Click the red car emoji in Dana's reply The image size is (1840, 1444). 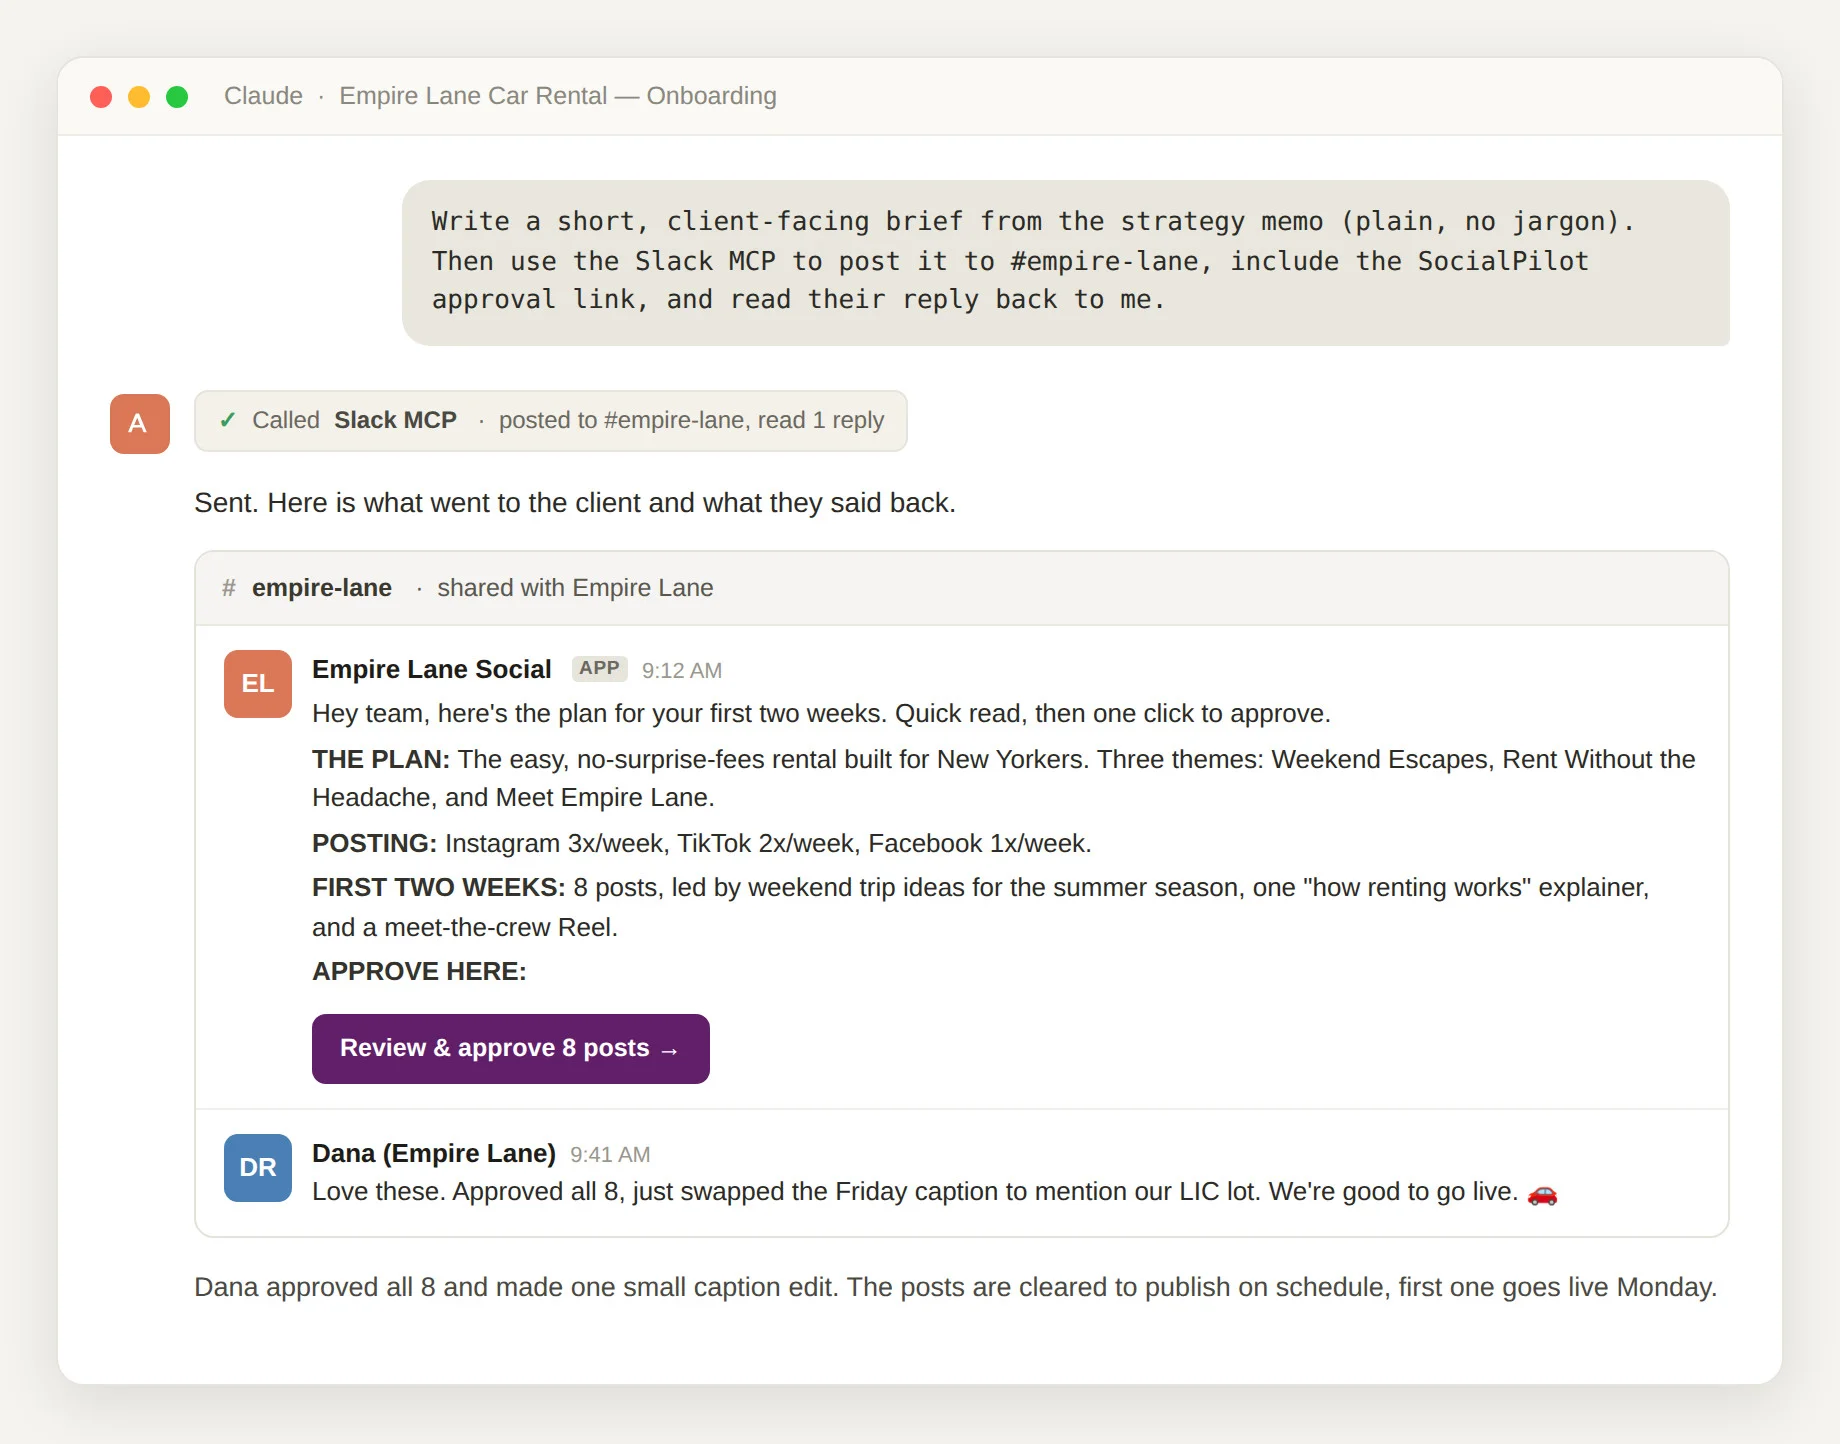click(1542, 1192)
